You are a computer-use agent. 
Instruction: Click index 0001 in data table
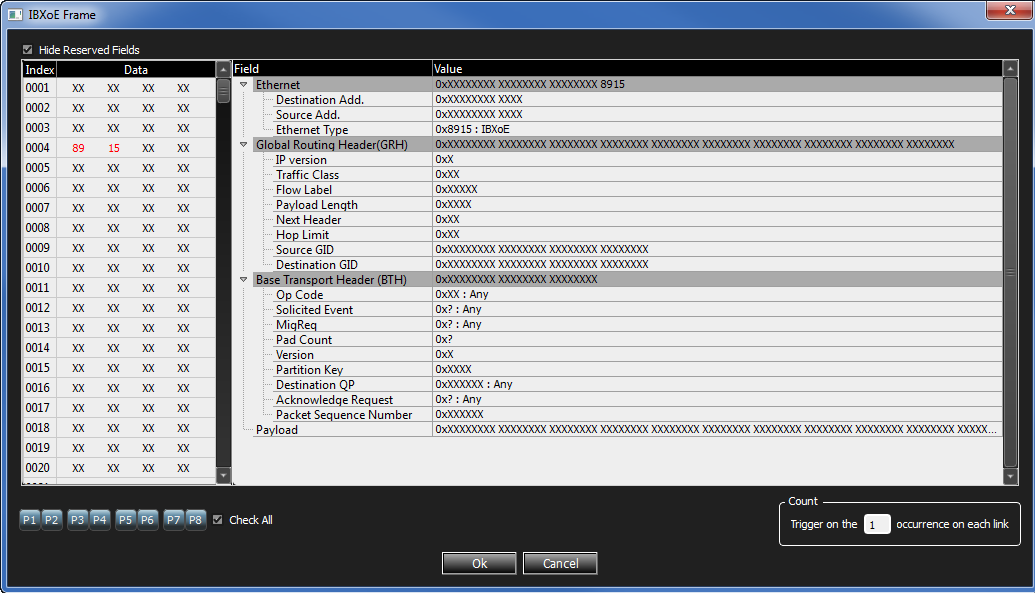pos(38,88)
